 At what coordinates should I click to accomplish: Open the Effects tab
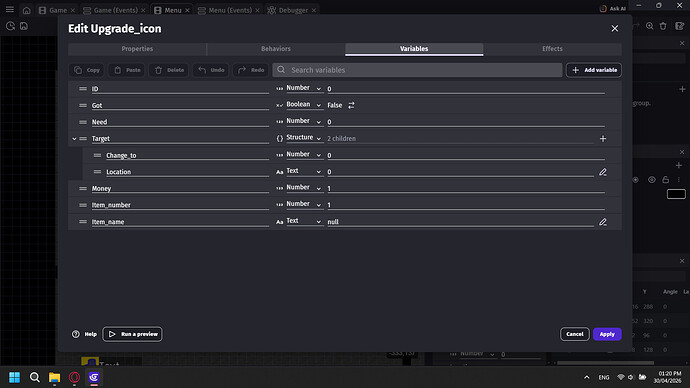pyautogui.click(x=552, y=49)
